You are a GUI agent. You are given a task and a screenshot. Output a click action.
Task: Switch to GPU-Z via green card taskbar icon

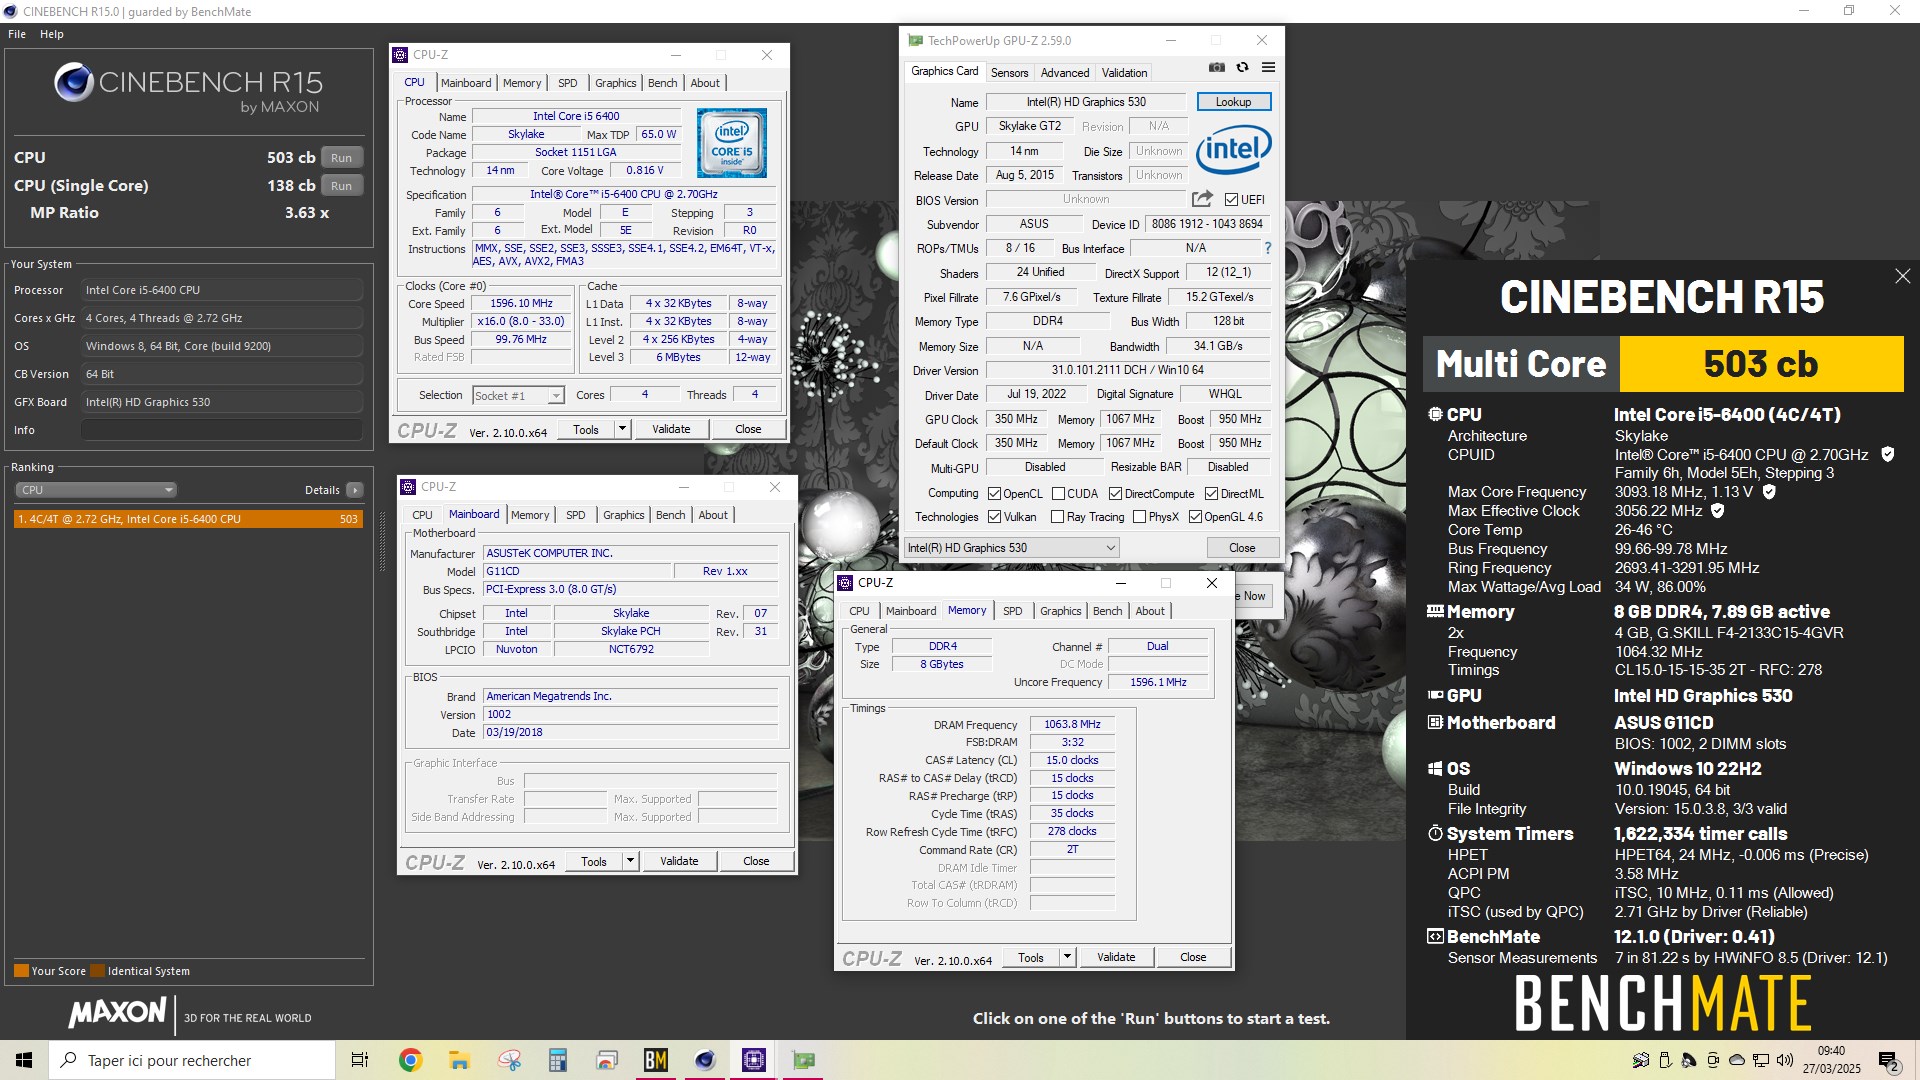pyautogui.click(x=803, y=1060)
